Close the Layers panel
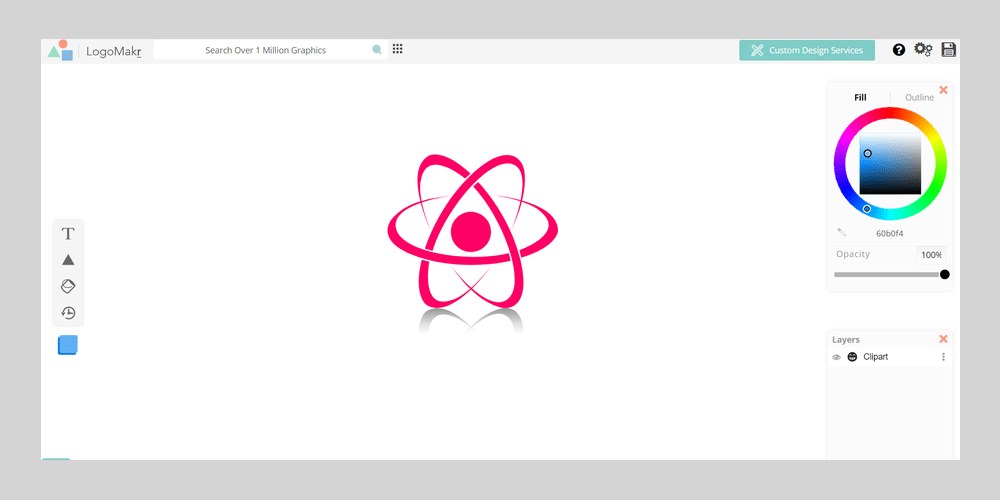 [944, 339]
